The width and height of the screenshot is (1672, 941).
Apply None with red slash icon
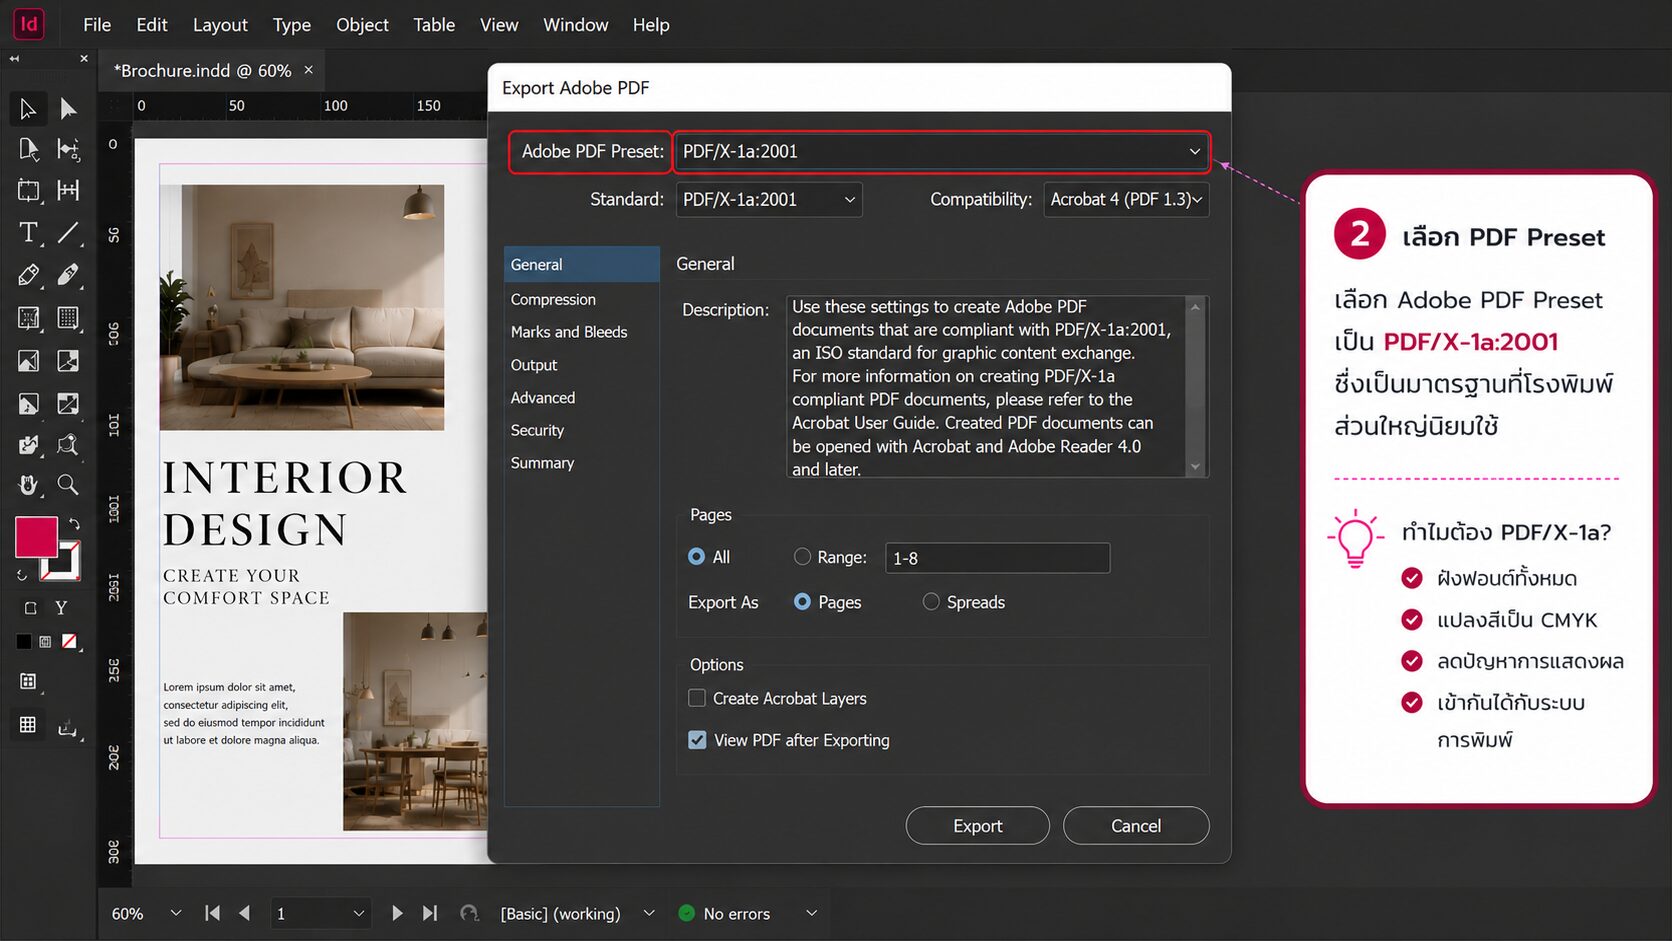pyautogui.click(x=69, y=642)
